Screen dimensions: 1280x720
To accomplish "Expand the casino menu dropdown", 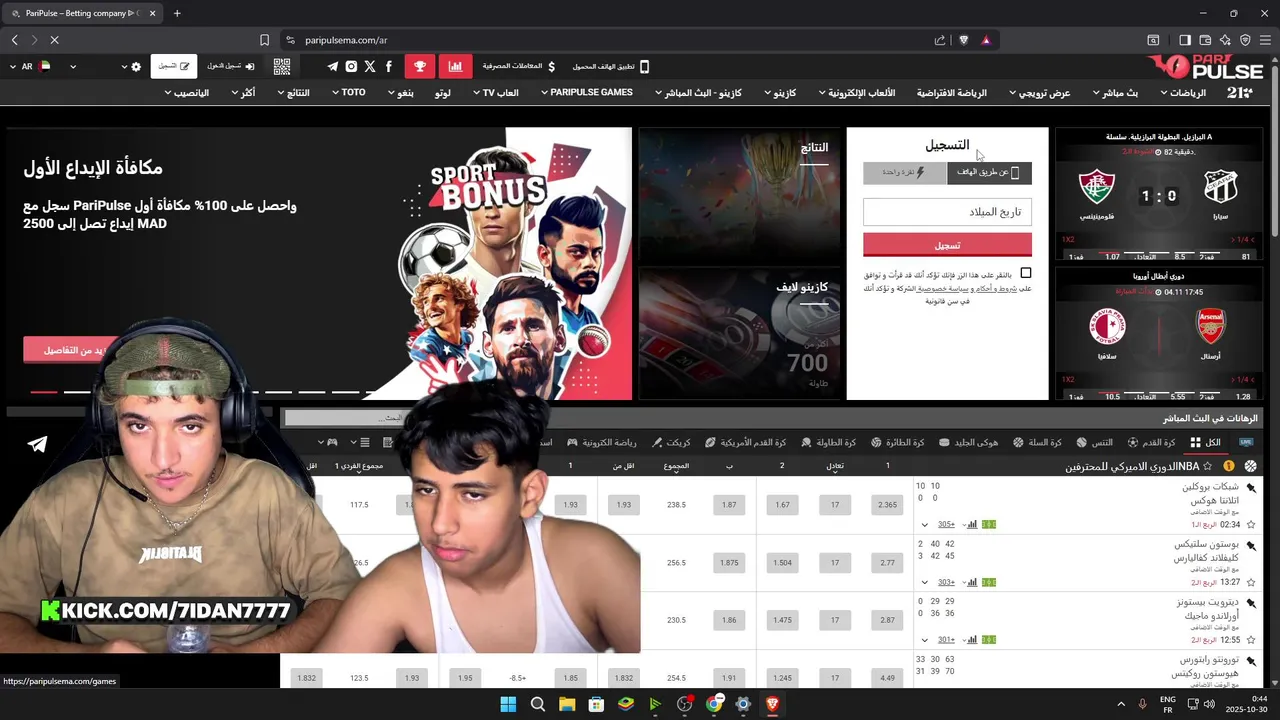I will 779,93.
